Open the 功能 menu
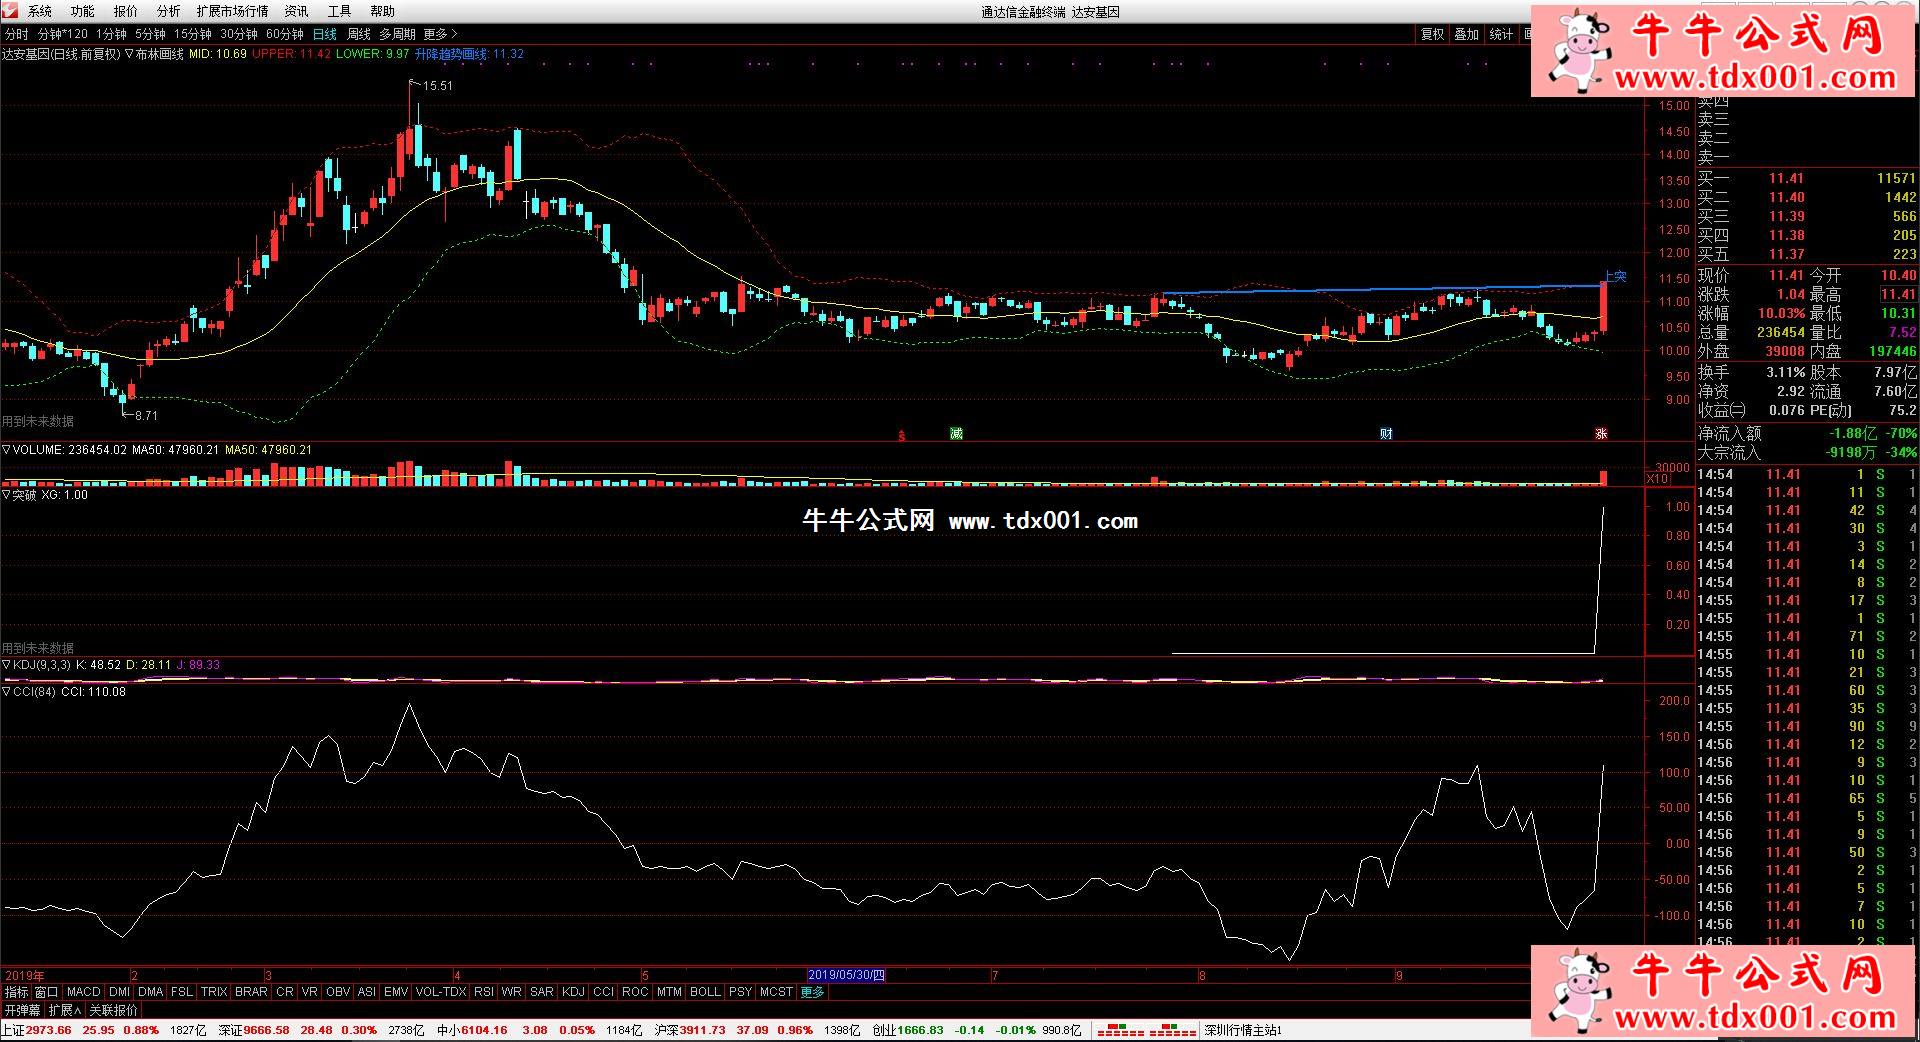1920x1042 pixels. 83,11
